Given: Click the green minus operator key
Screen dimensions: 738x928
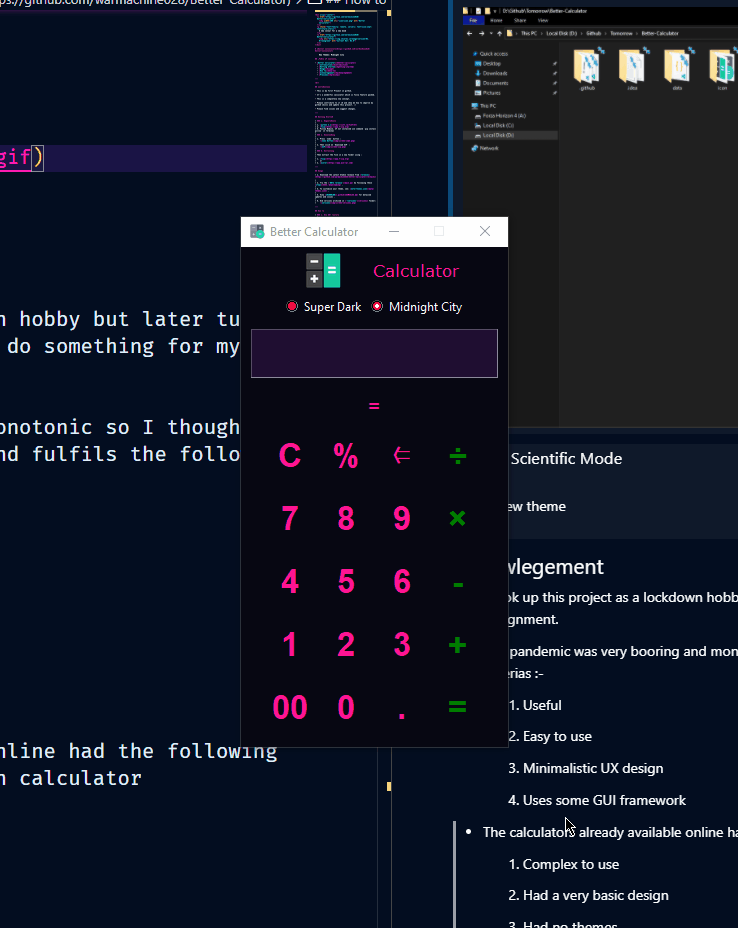Looking at the screenshot, I should pyautogui.click(x=457, y=585).
